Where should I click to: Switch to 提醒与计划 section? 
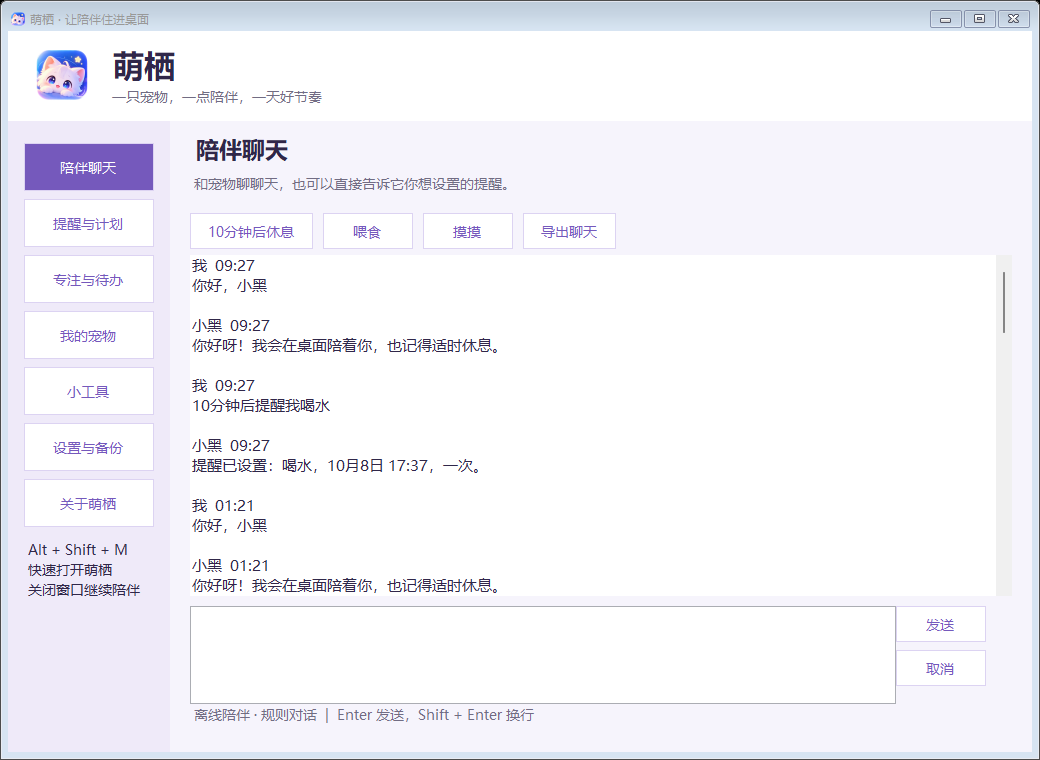[89, 223]
